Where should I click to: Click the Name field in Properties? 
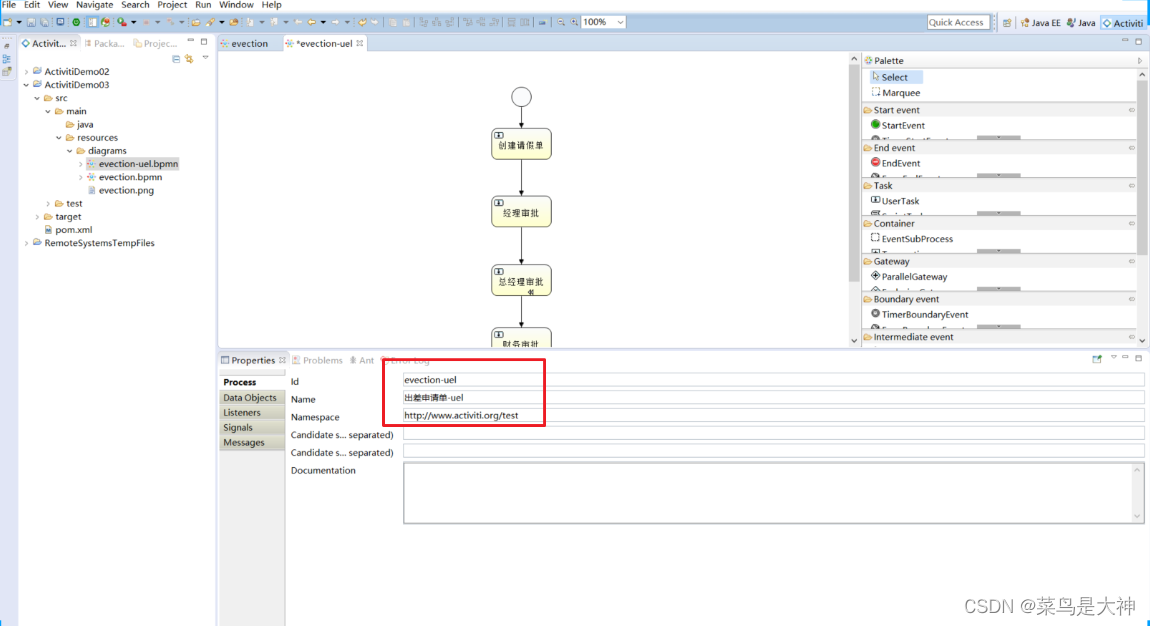pos(773,397)
